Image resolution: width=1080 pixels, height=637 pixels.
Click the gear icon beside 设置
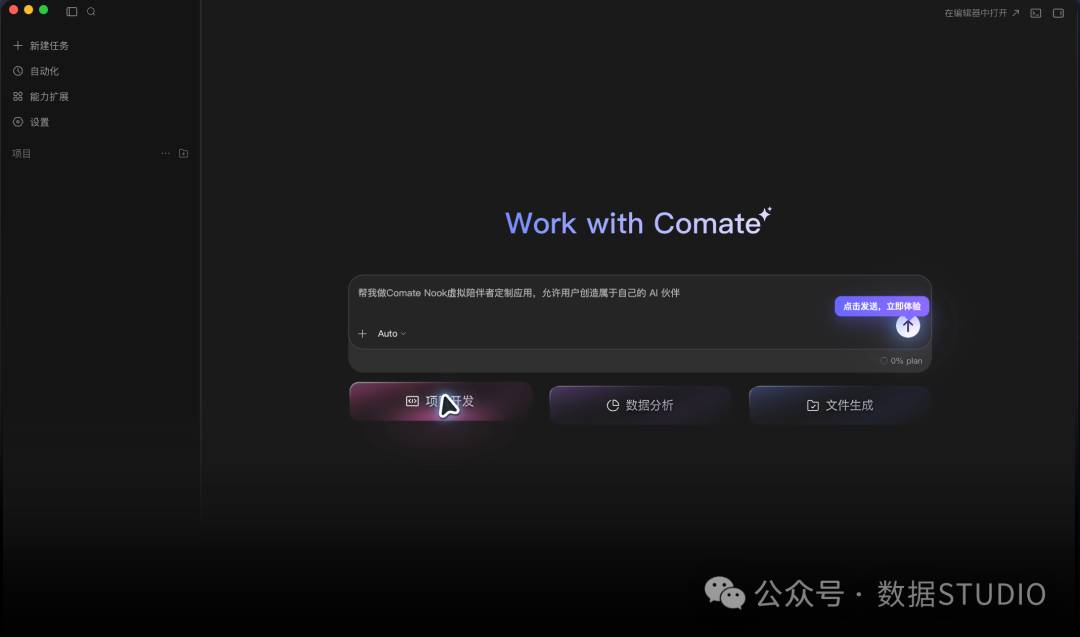18,122
